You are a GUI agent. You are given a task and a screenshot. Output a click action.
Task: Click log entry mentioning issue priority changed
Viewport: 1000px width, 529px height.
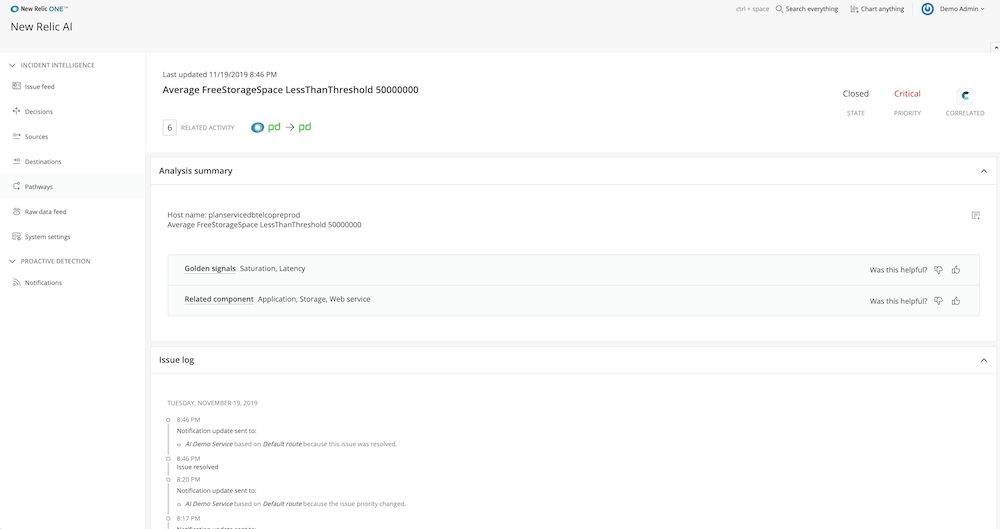coord(295,504)
